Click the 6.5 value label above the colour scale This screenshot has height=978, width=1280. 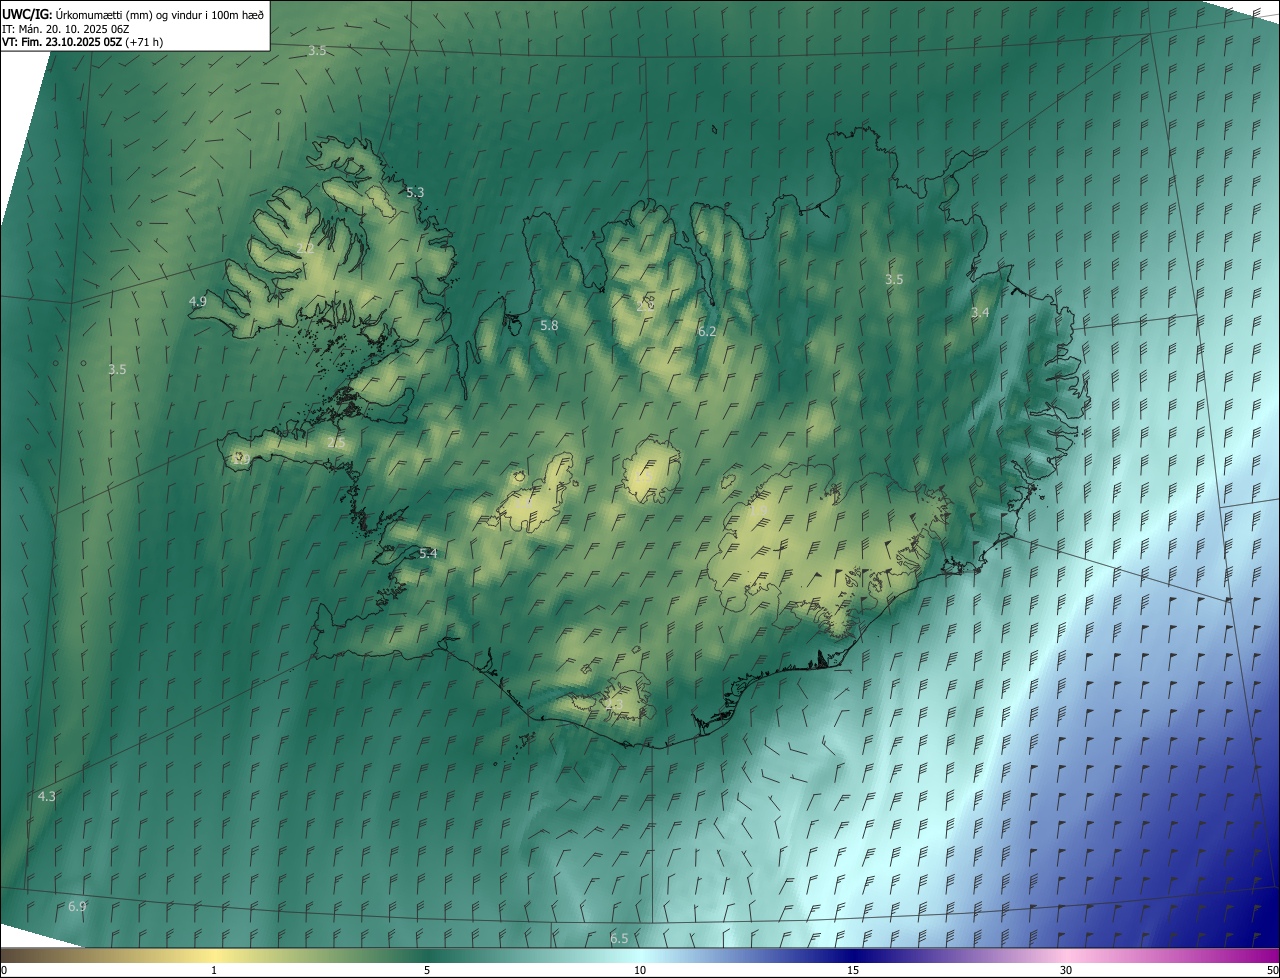pos(619,938)
